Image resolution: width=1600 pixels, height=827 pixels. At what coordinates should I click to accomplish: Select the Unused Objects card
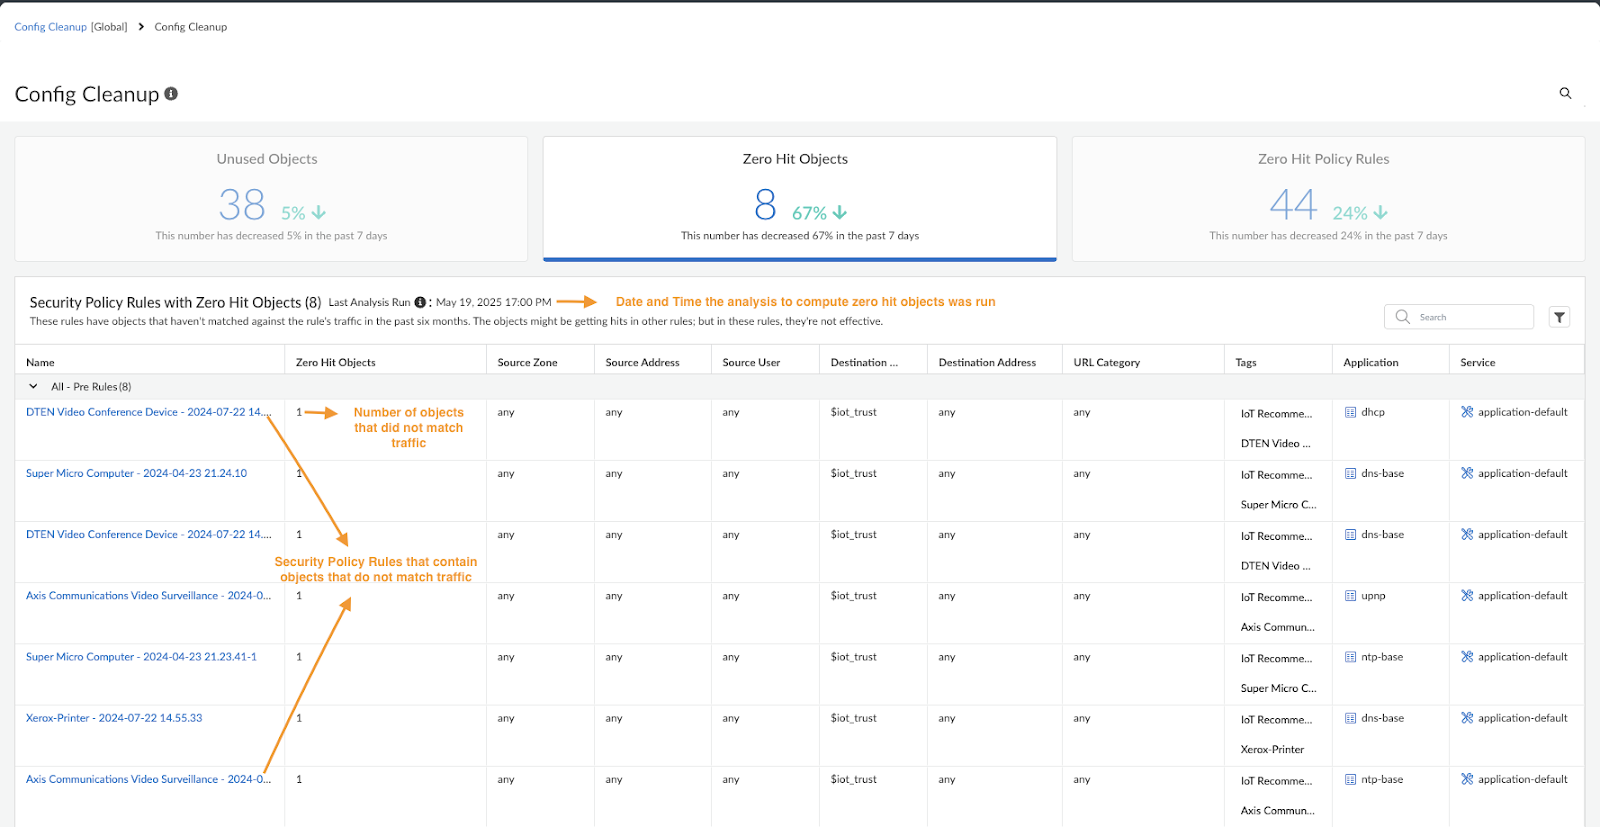point(271,198)
